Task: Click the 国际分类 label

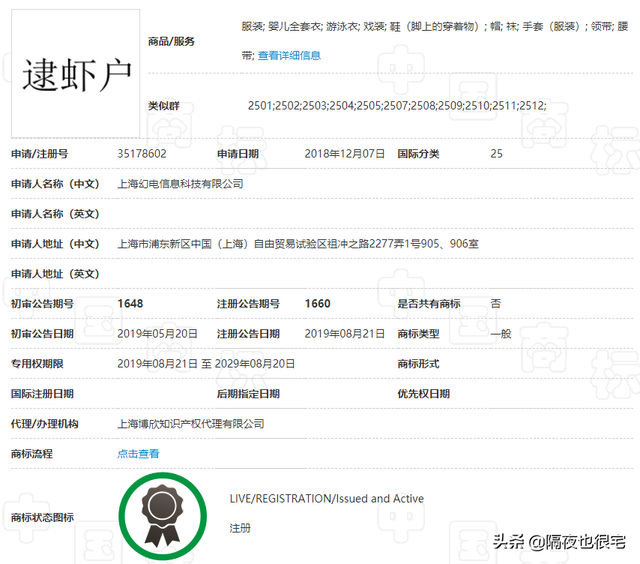Action: [418, 154]
